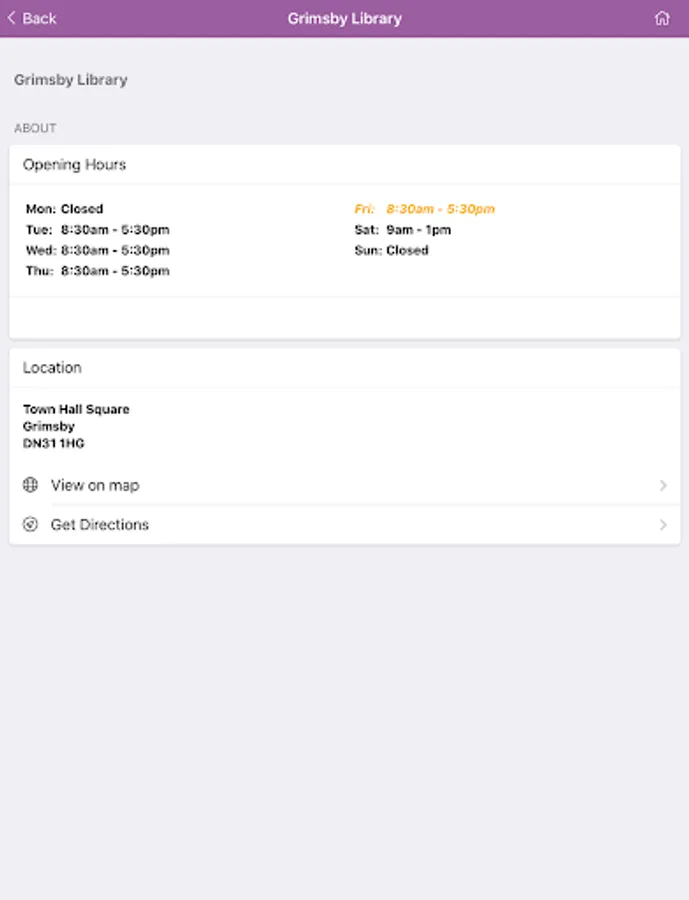Click the Sunday Closed entry
The width and height of the screenshot is (689, 900).
coord(391,250)
